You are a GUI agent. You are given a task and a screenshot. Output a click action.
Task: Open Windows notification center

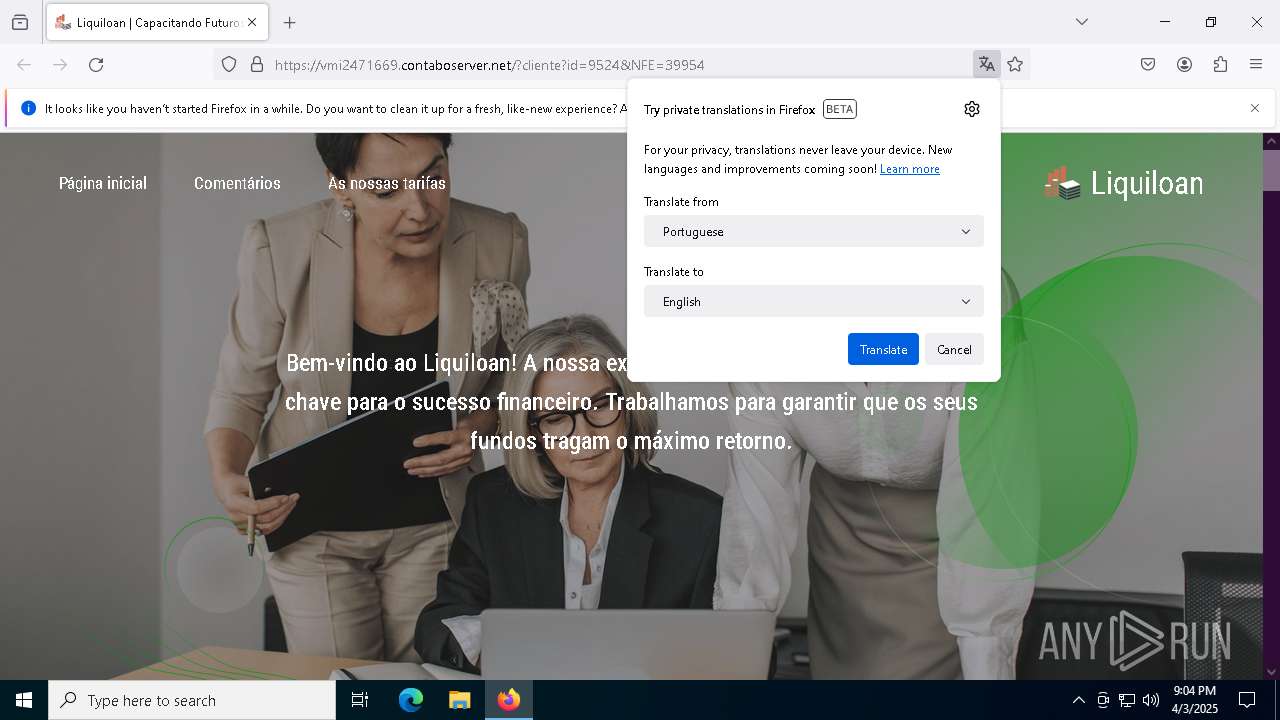coord(1247,700)
